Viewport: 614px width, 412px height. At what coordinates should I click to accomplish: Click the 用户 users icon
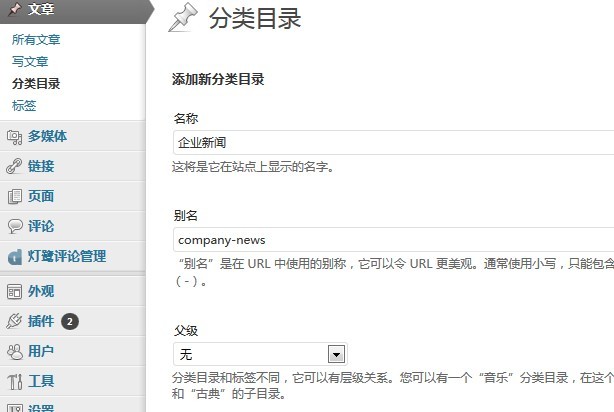click(14, 352)
